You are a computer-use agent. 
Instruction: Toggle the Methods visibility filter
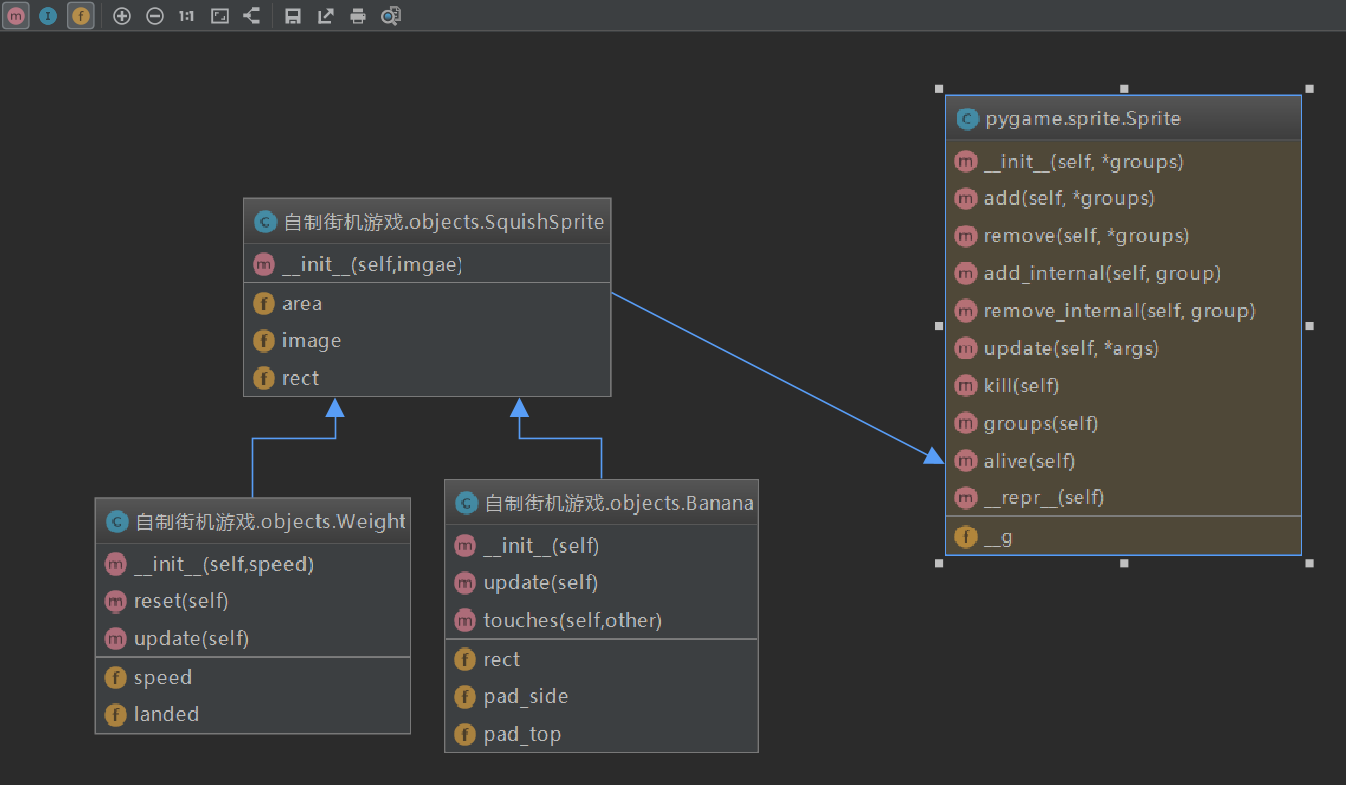pos(15,16)
